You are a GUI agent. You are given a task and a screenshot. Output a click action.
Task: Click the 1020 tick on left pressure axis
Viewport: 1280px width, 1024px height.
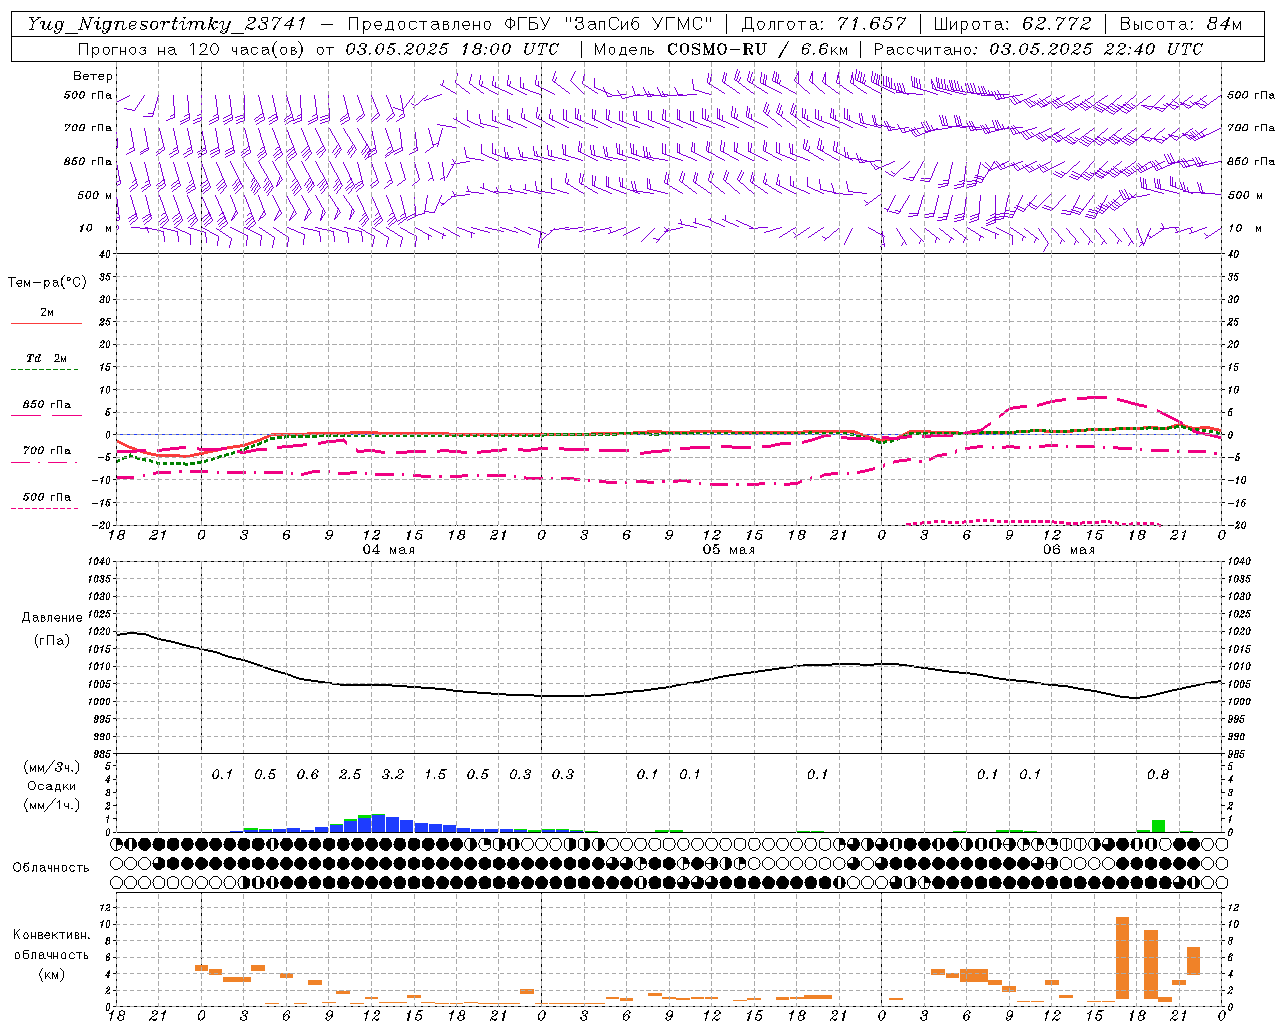pyautogui.click(x=100, y=631)
